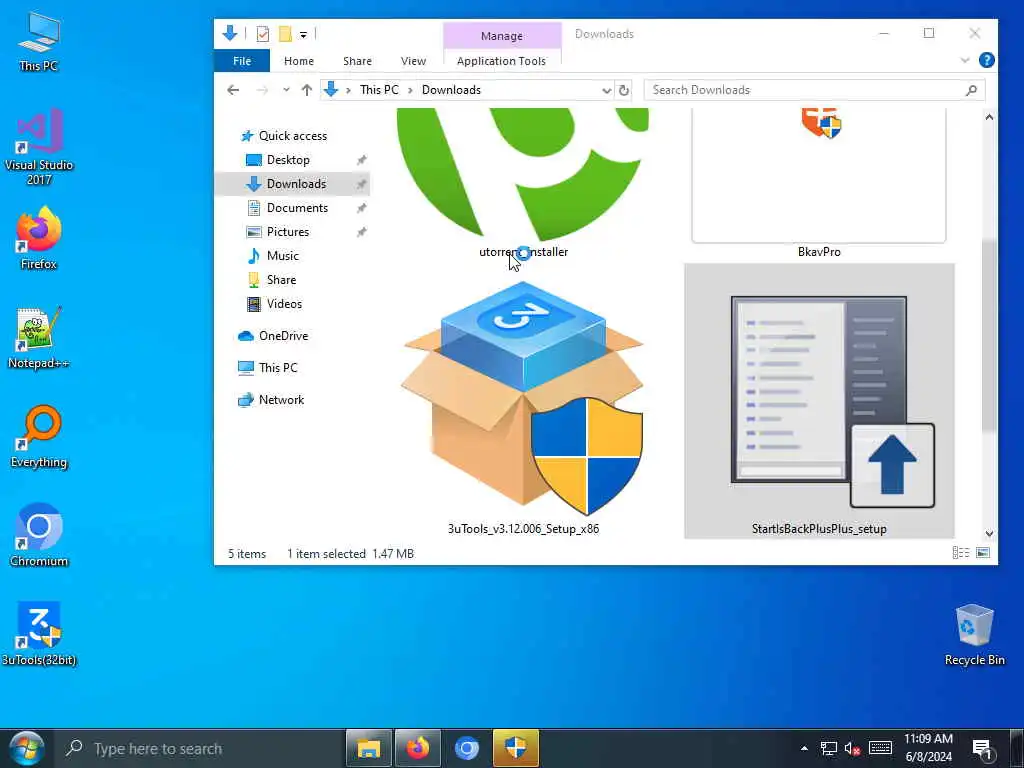Refresh the Downloads folder

coord(624,90)
